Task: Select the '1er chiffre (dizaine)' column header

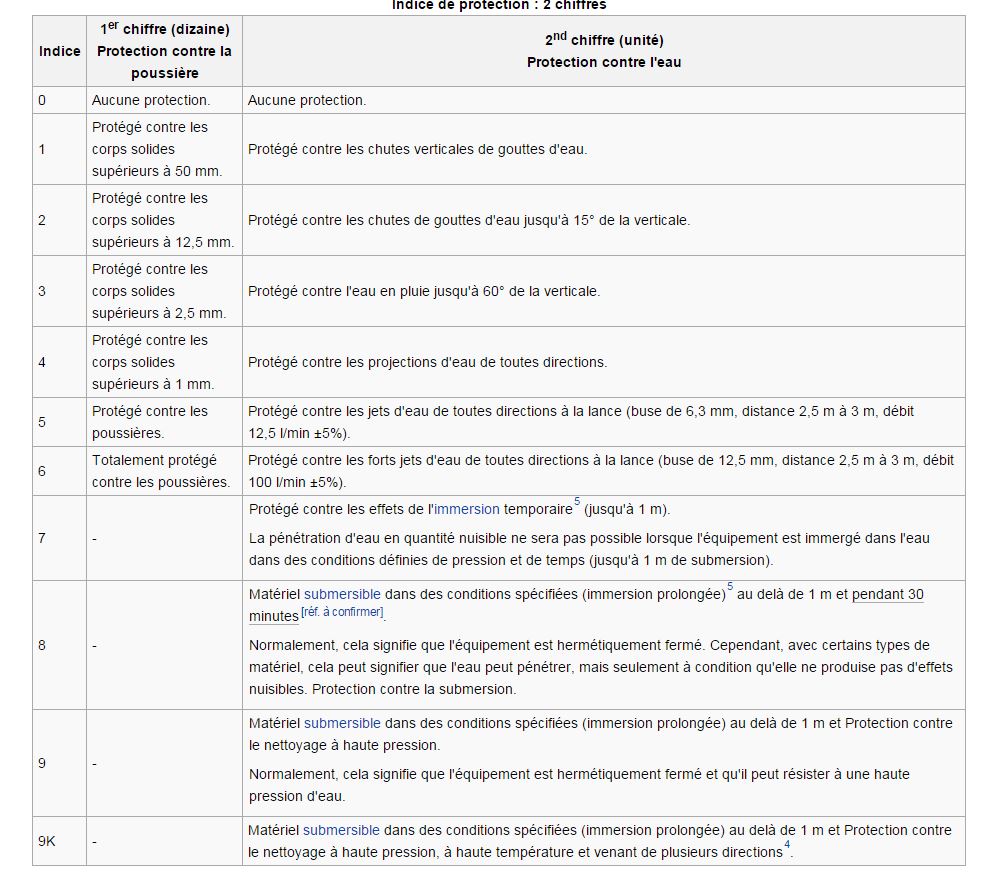Action: click(164, 51)
